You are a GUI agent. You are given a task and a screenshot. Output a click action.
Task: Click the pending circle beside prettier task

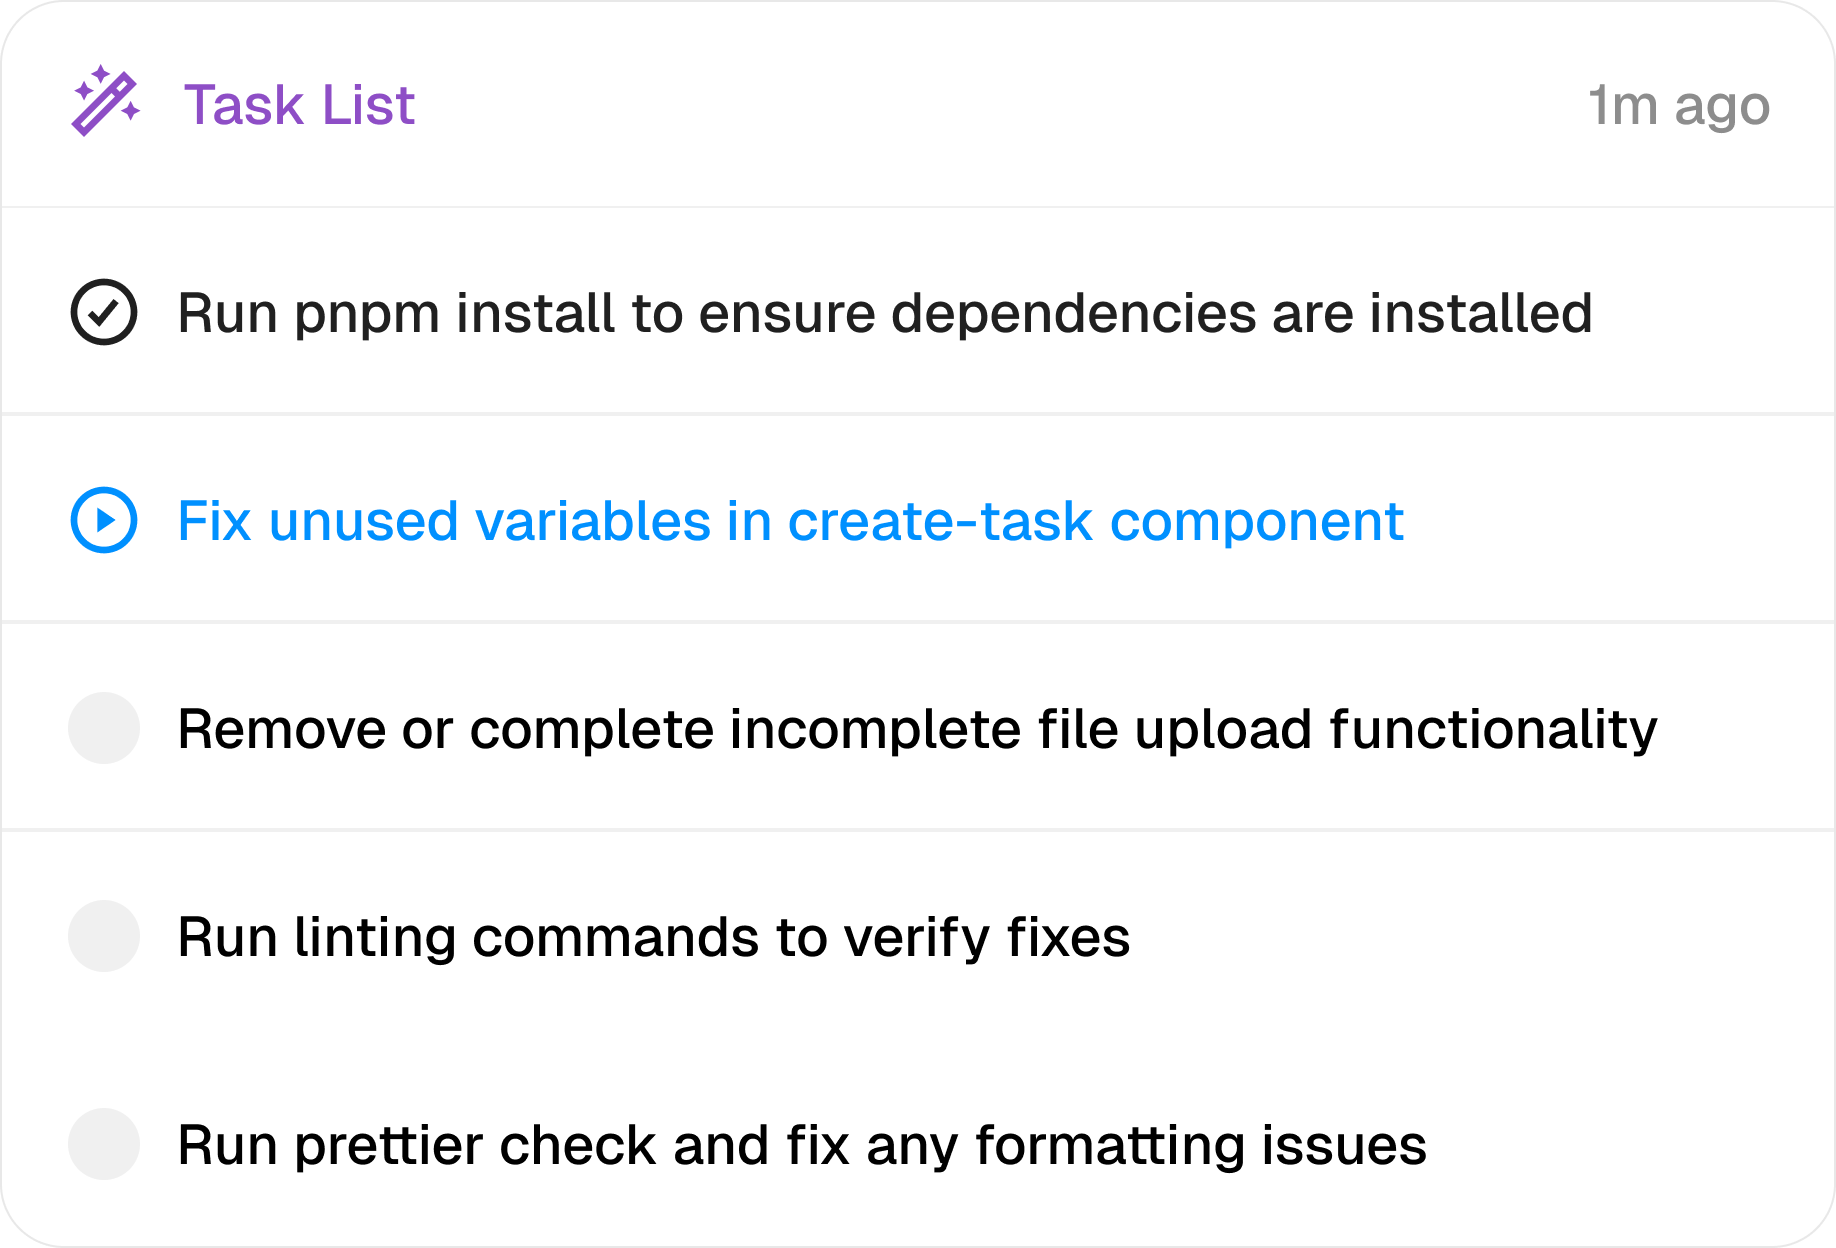click(104, 1144)
